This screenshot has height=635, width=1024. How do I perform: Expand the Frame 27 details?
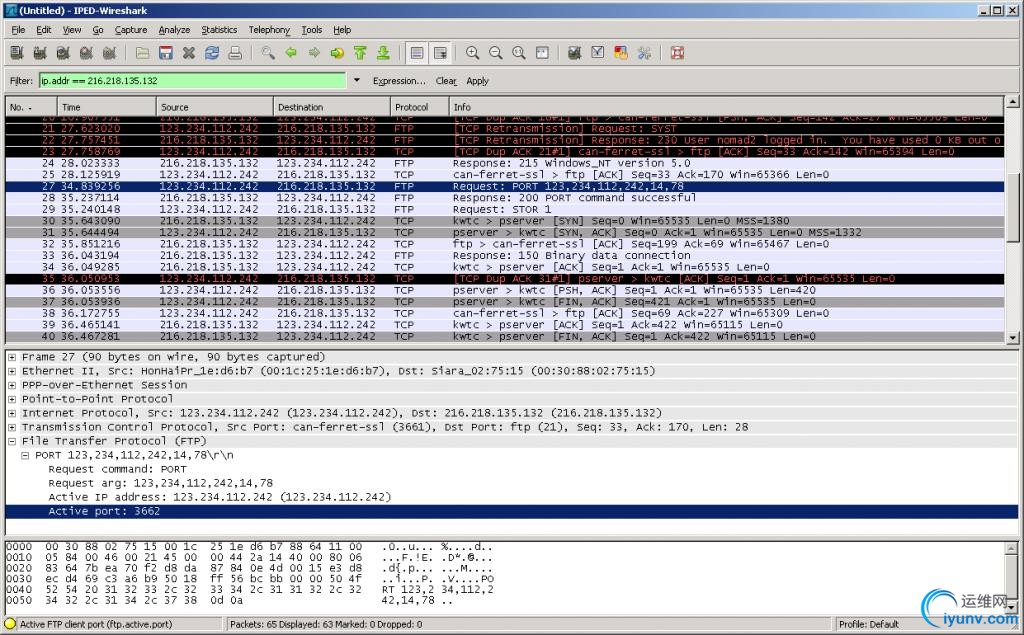[x=12, y=357]
